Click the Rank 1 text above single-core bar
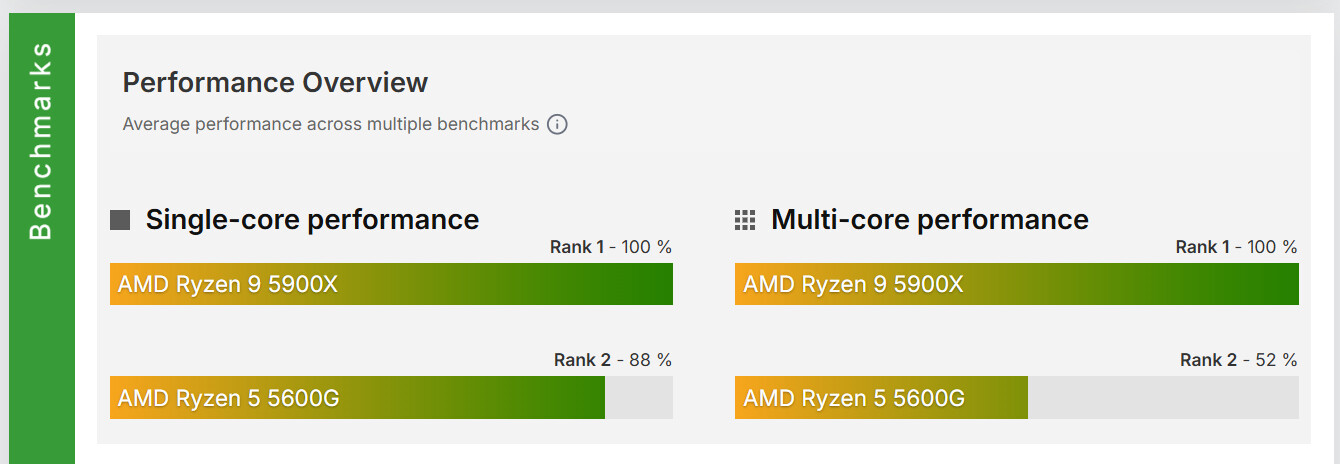Viewport: 1340px width, 464px height. point(576,247)
